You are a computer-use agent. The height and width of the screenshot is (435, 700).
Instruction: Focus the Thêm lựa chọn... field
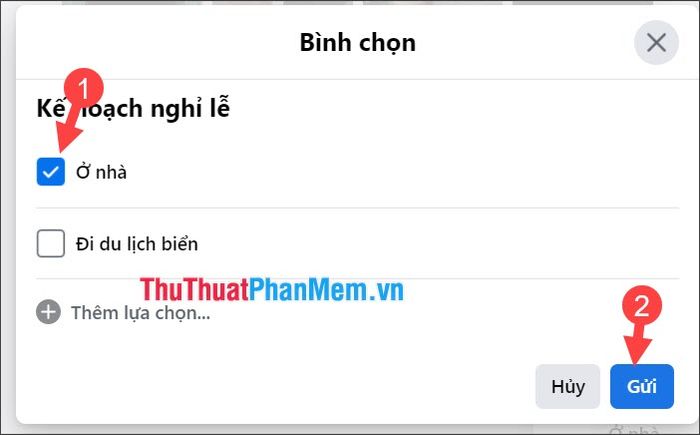(141, 313)
